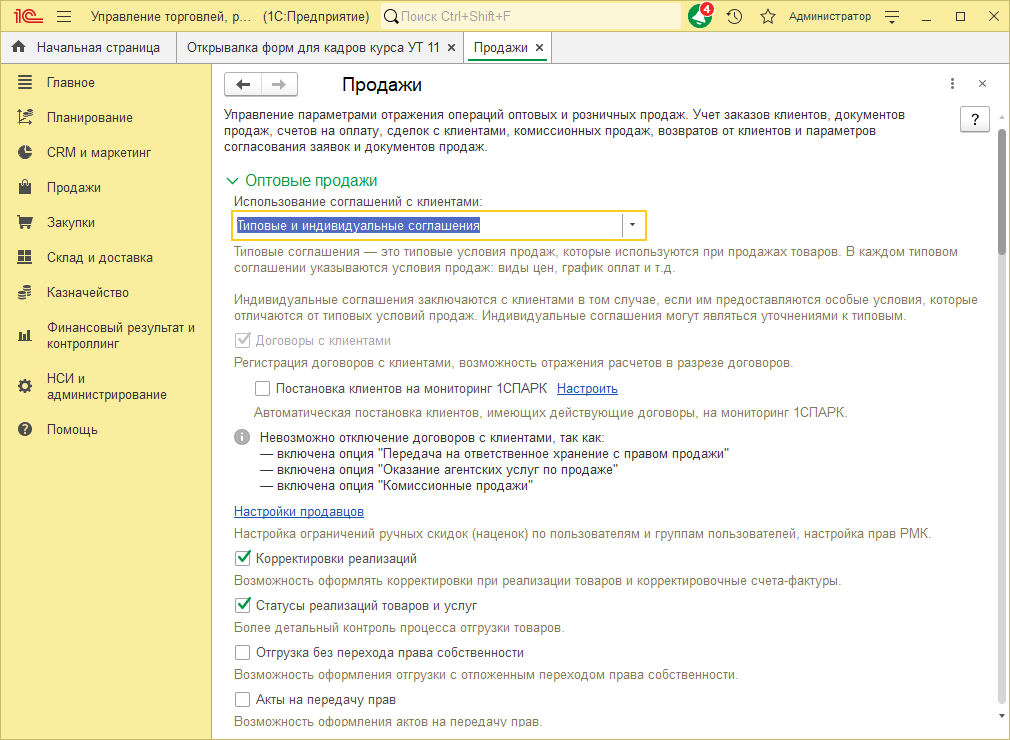
Task: Click the vertical scrollbar thumb
Action: point(1002,191)
